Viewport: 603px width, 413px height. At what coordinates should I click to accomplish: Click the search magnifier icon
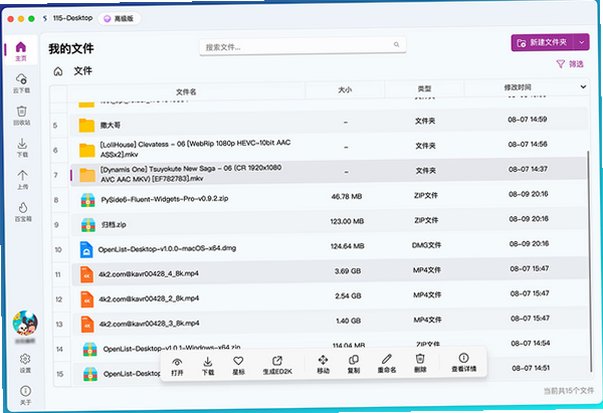[396, 45]
